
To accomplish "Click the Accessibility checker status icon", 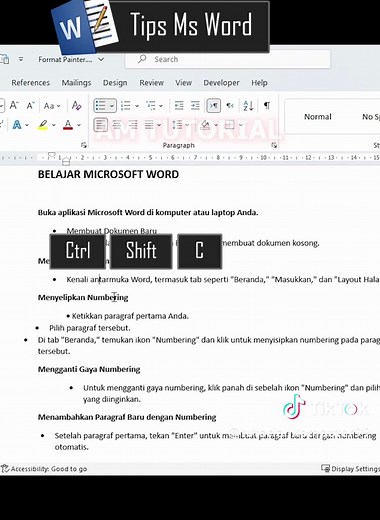I will click(x=5, y=469).
